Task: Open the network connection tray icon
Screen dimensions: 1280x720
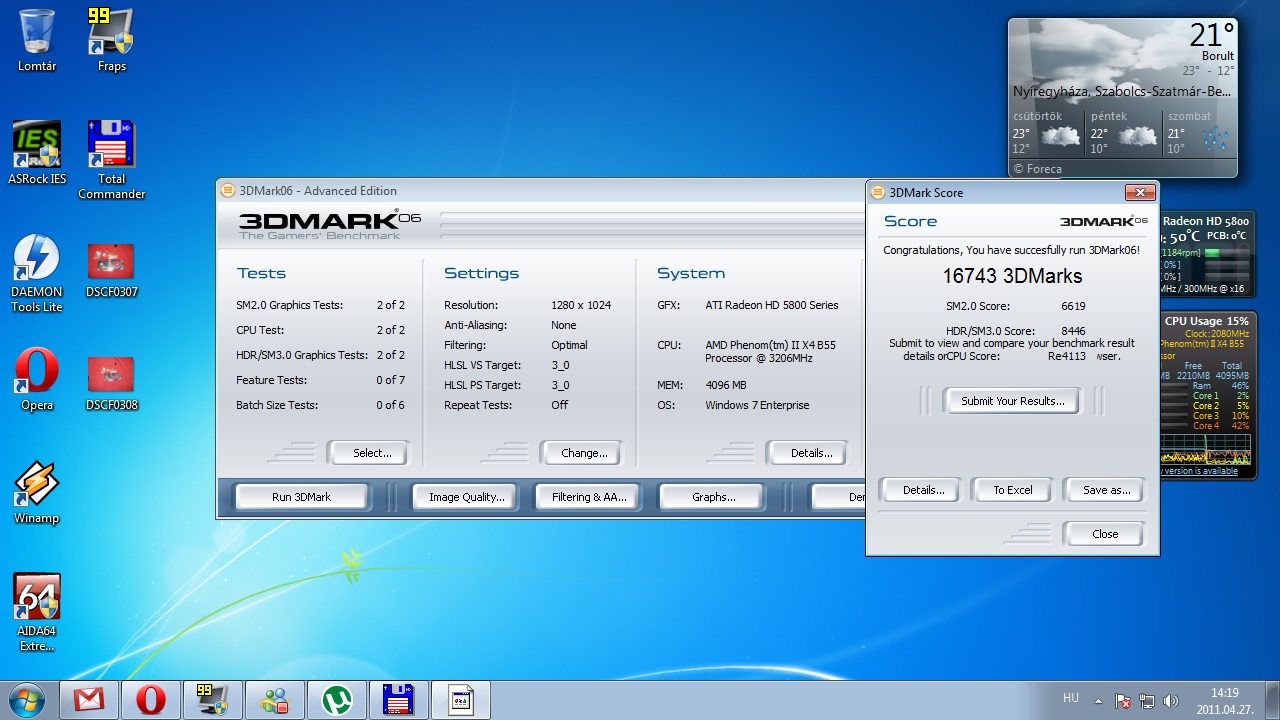Action: [1147, 701]
